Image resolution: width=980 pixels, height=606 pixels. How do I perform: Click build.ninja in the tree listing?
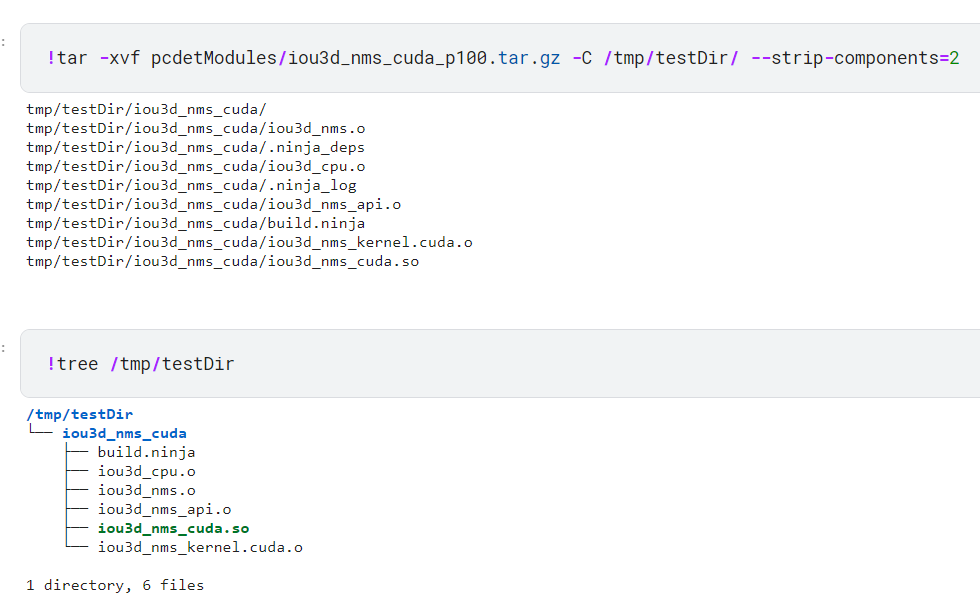click(146, 452)
